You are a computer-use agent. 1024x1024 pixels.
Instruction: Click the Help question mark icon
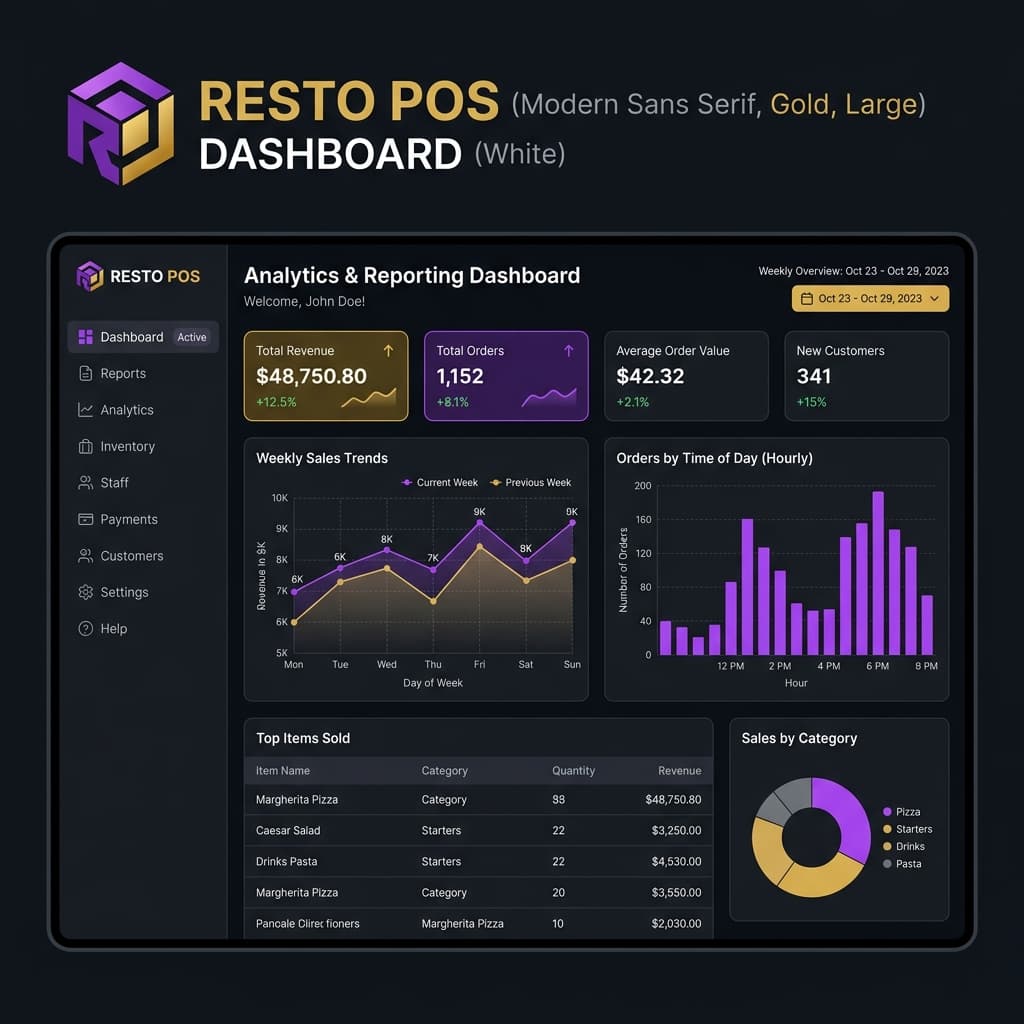coord(86,629)
